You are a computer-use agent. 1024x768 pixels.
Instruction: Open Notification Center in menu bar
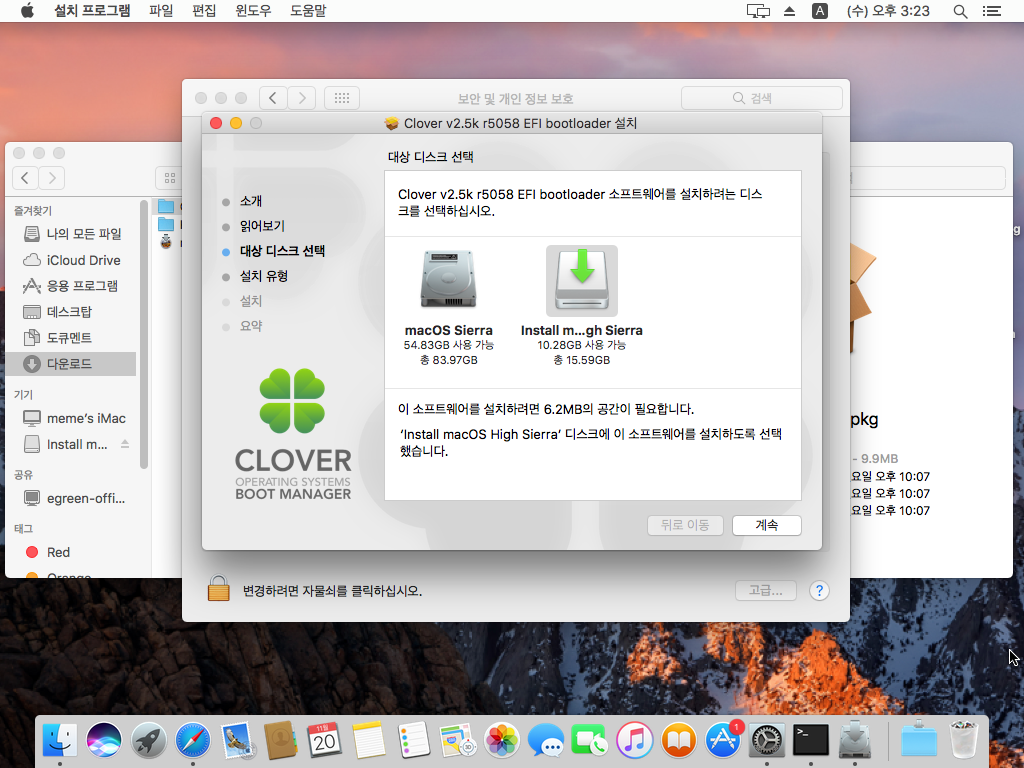point(991,11)
